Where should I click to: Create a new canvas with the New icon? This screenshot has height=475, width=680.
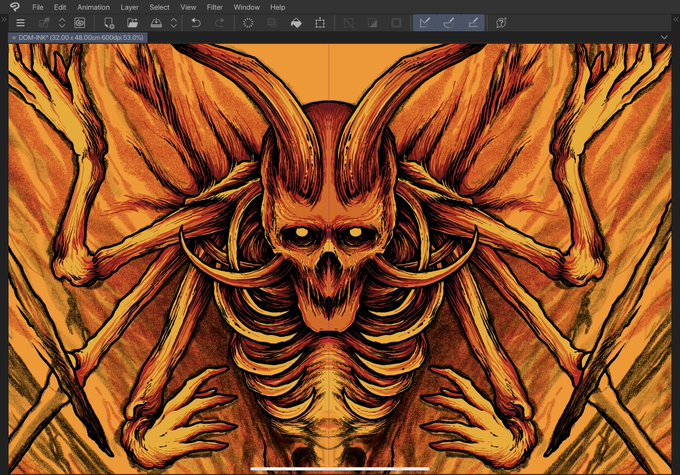tap(107, 22)
